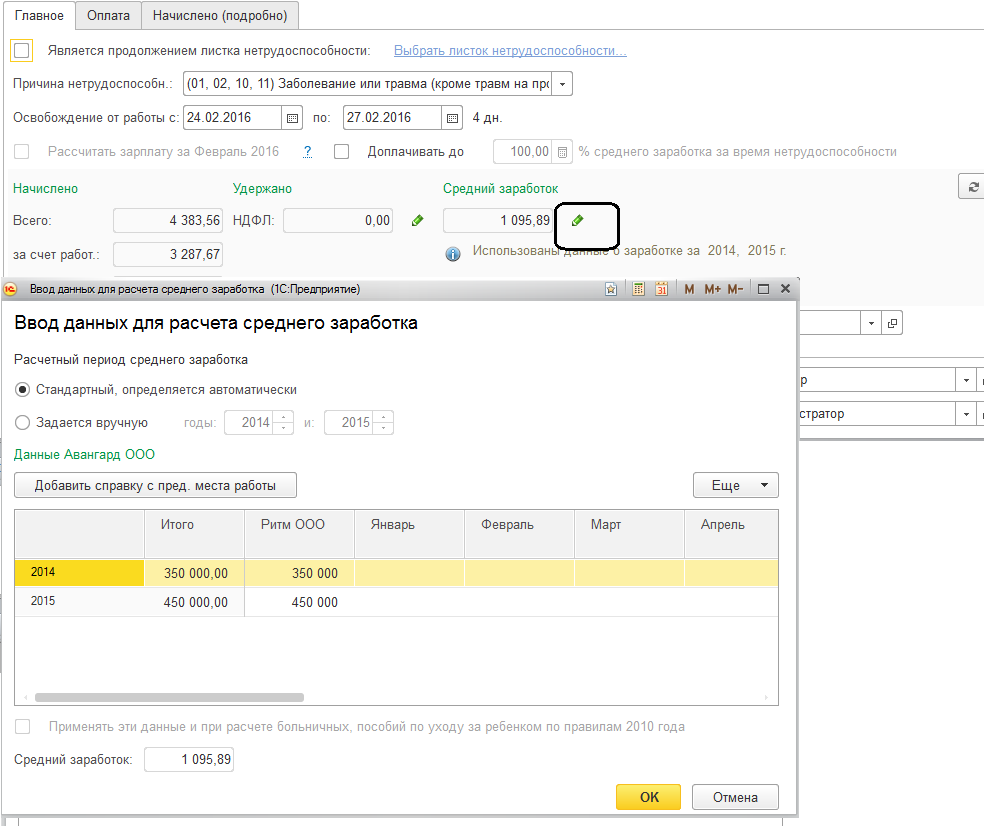The image size is (984, 826).
Task: Click the 450 000,00 Итого cell for 2015
Action: tap(194, 602)
